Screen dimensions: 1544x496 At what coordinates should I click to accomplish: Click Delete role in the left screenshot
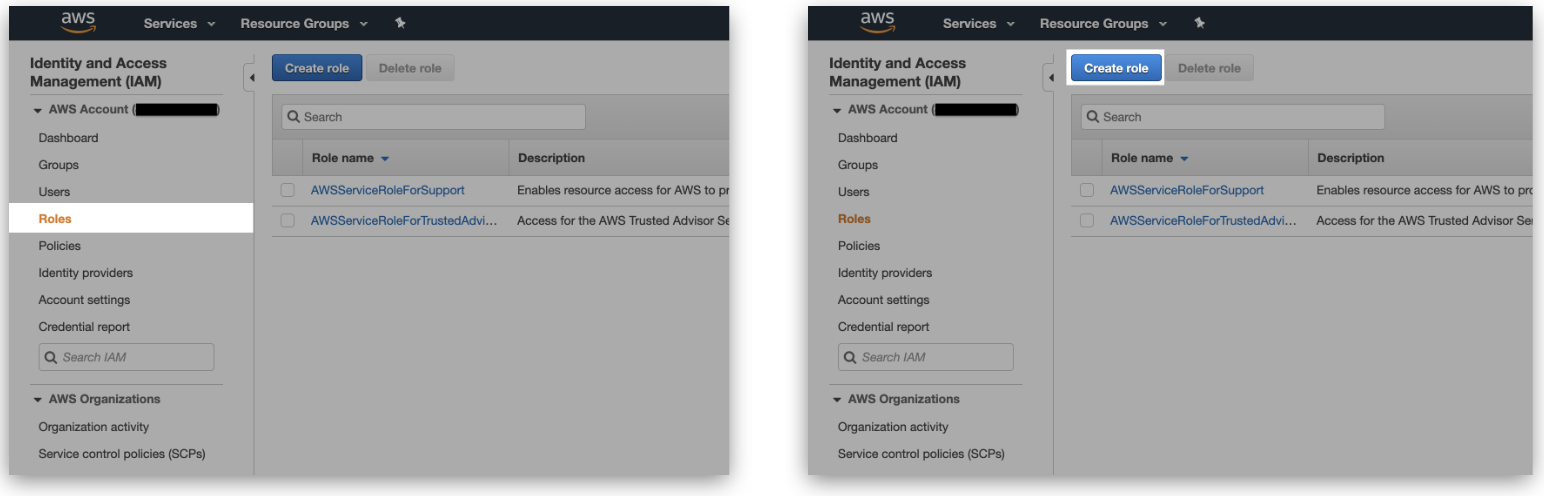pos(410,68)
